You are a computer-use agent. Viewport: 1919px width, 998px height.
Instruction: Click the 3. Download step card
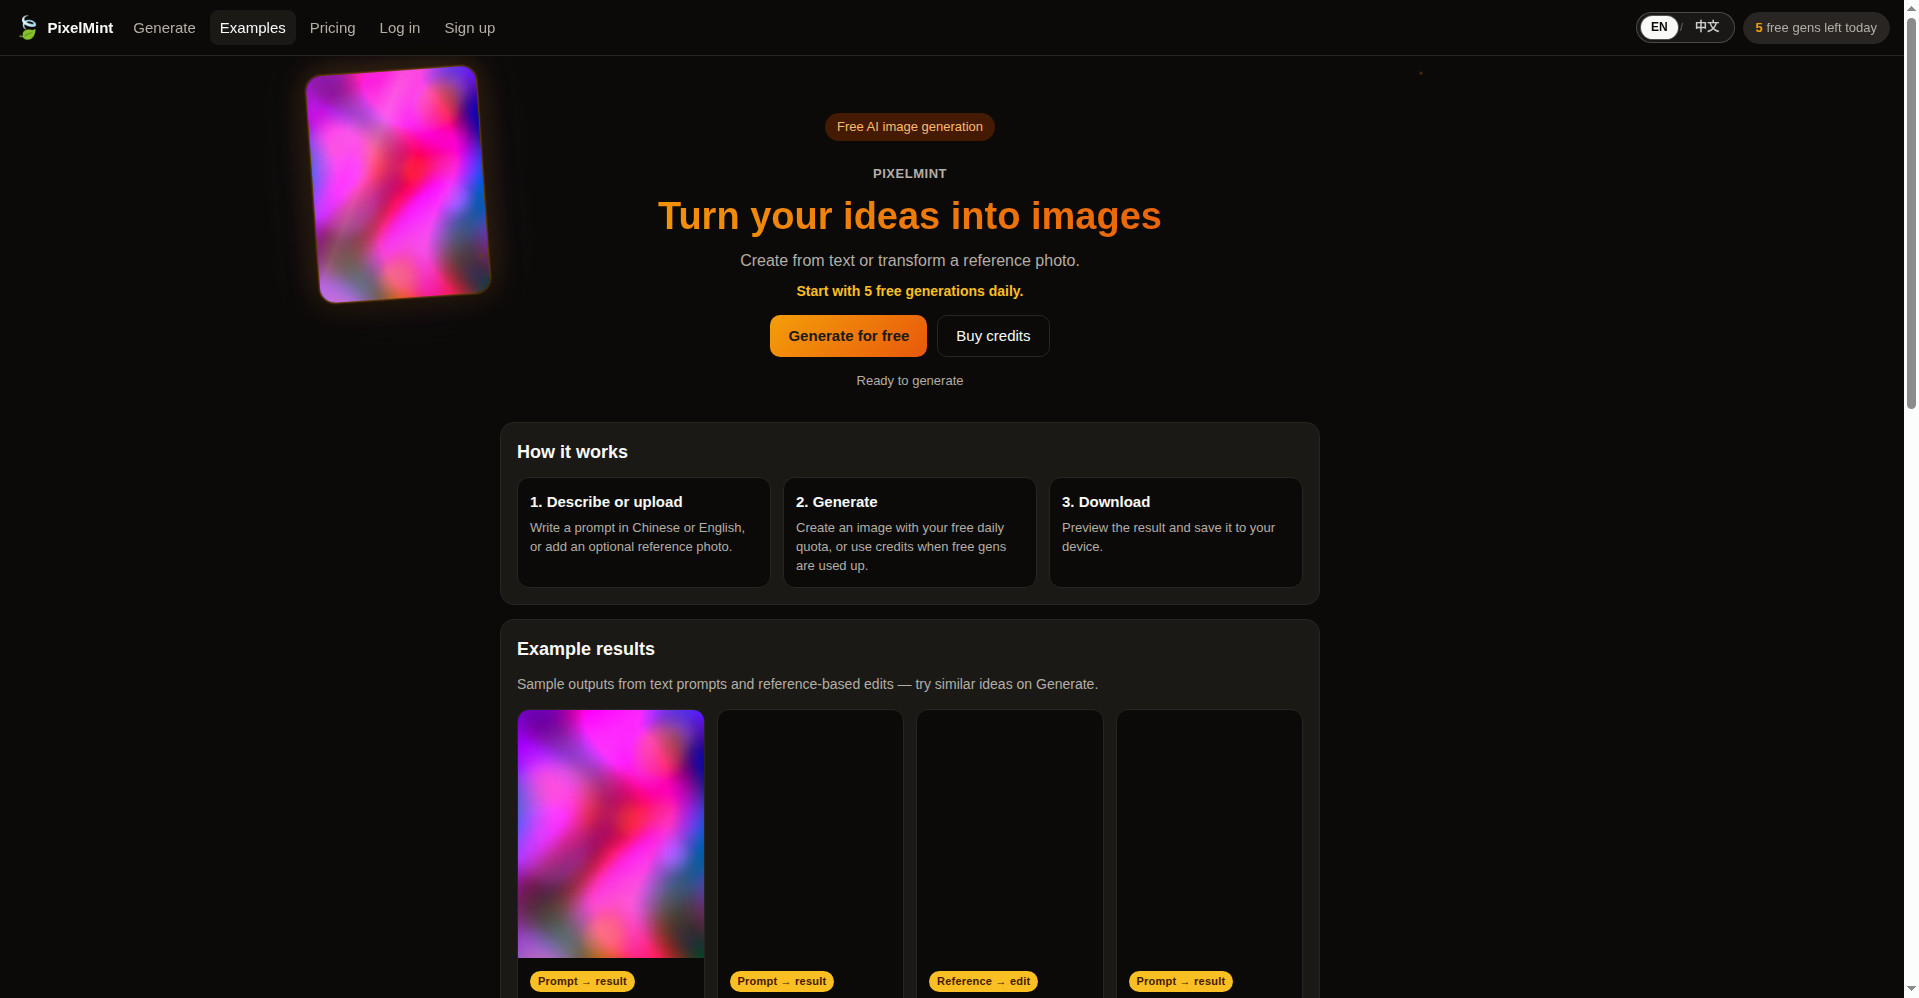1176,532
